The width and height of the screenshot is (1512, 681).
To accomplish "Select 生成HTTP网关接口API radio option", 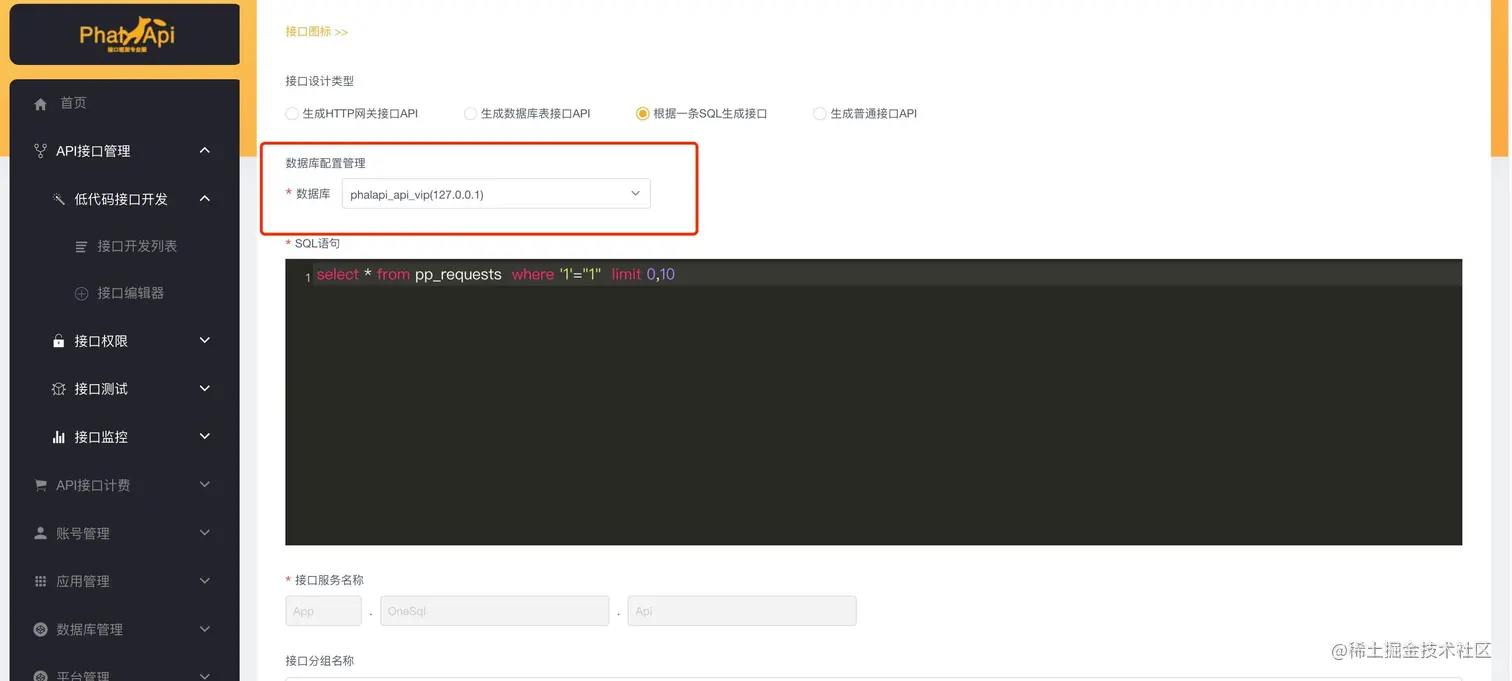I will [292, 114].
